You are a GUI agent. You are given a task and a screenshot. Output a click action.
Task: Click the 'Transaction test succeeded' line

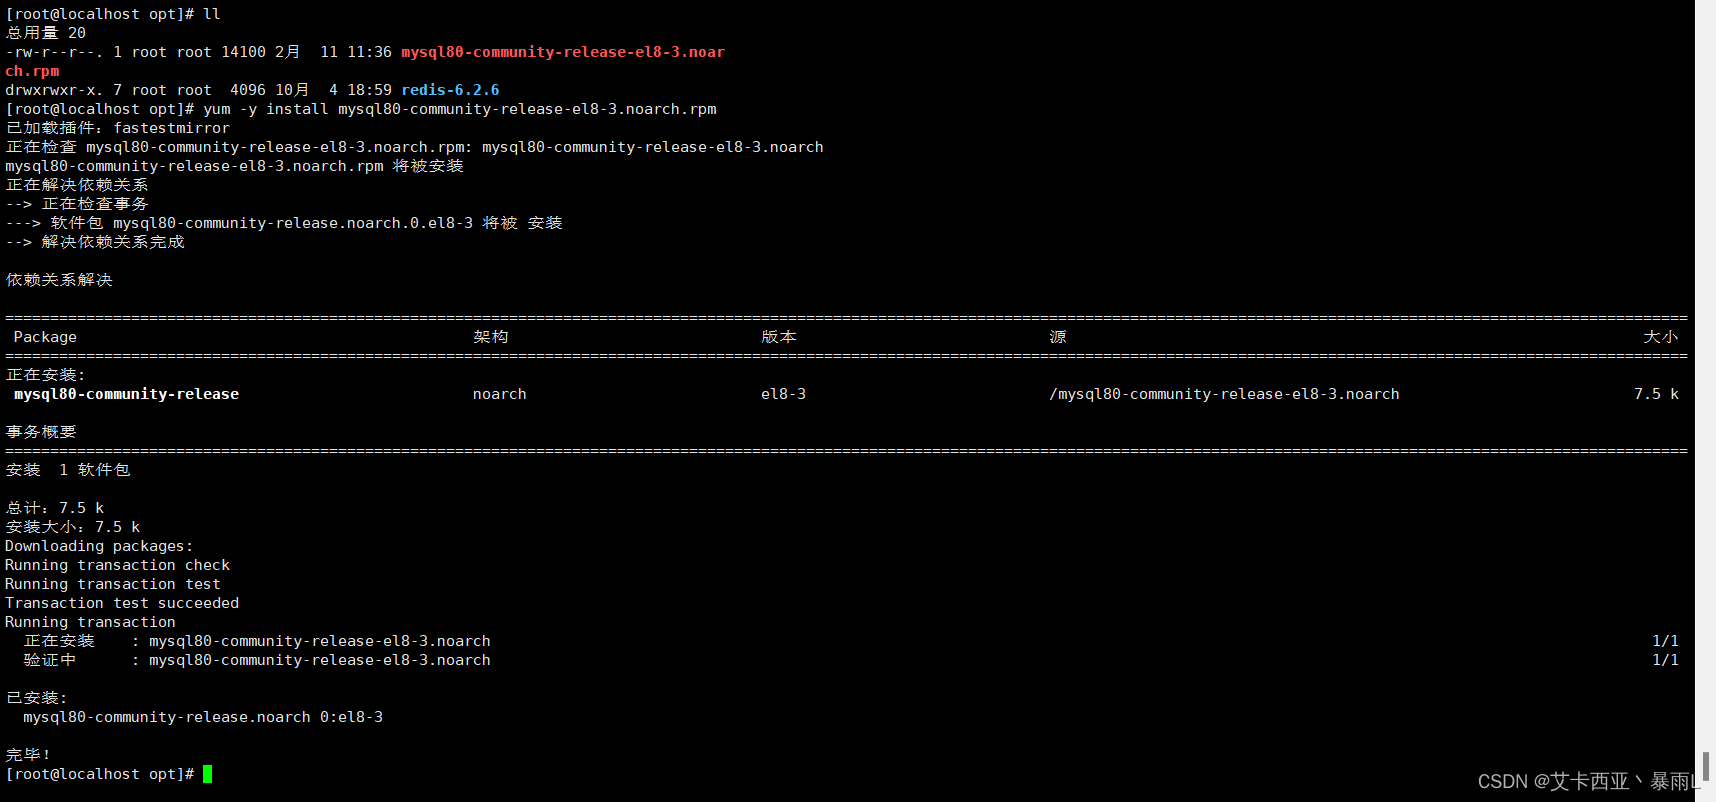(x=122, y=603)
